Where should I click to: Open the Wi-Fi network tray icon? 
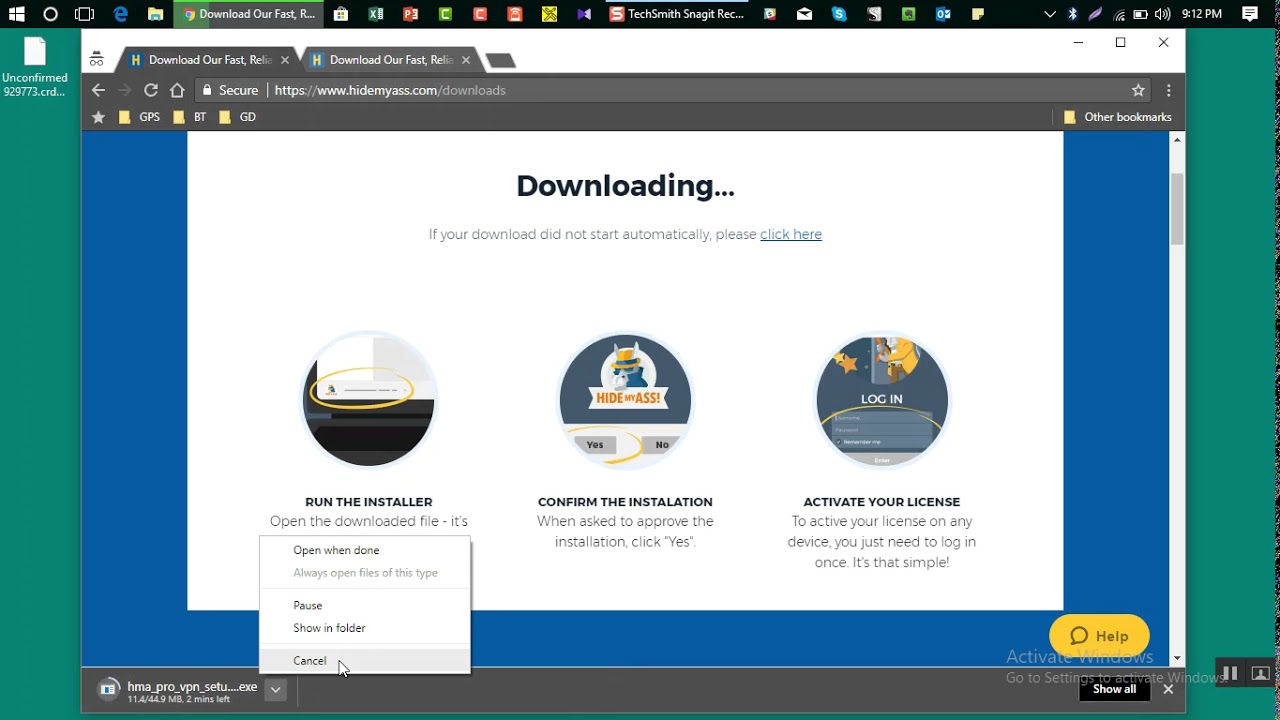(1118, 14)
